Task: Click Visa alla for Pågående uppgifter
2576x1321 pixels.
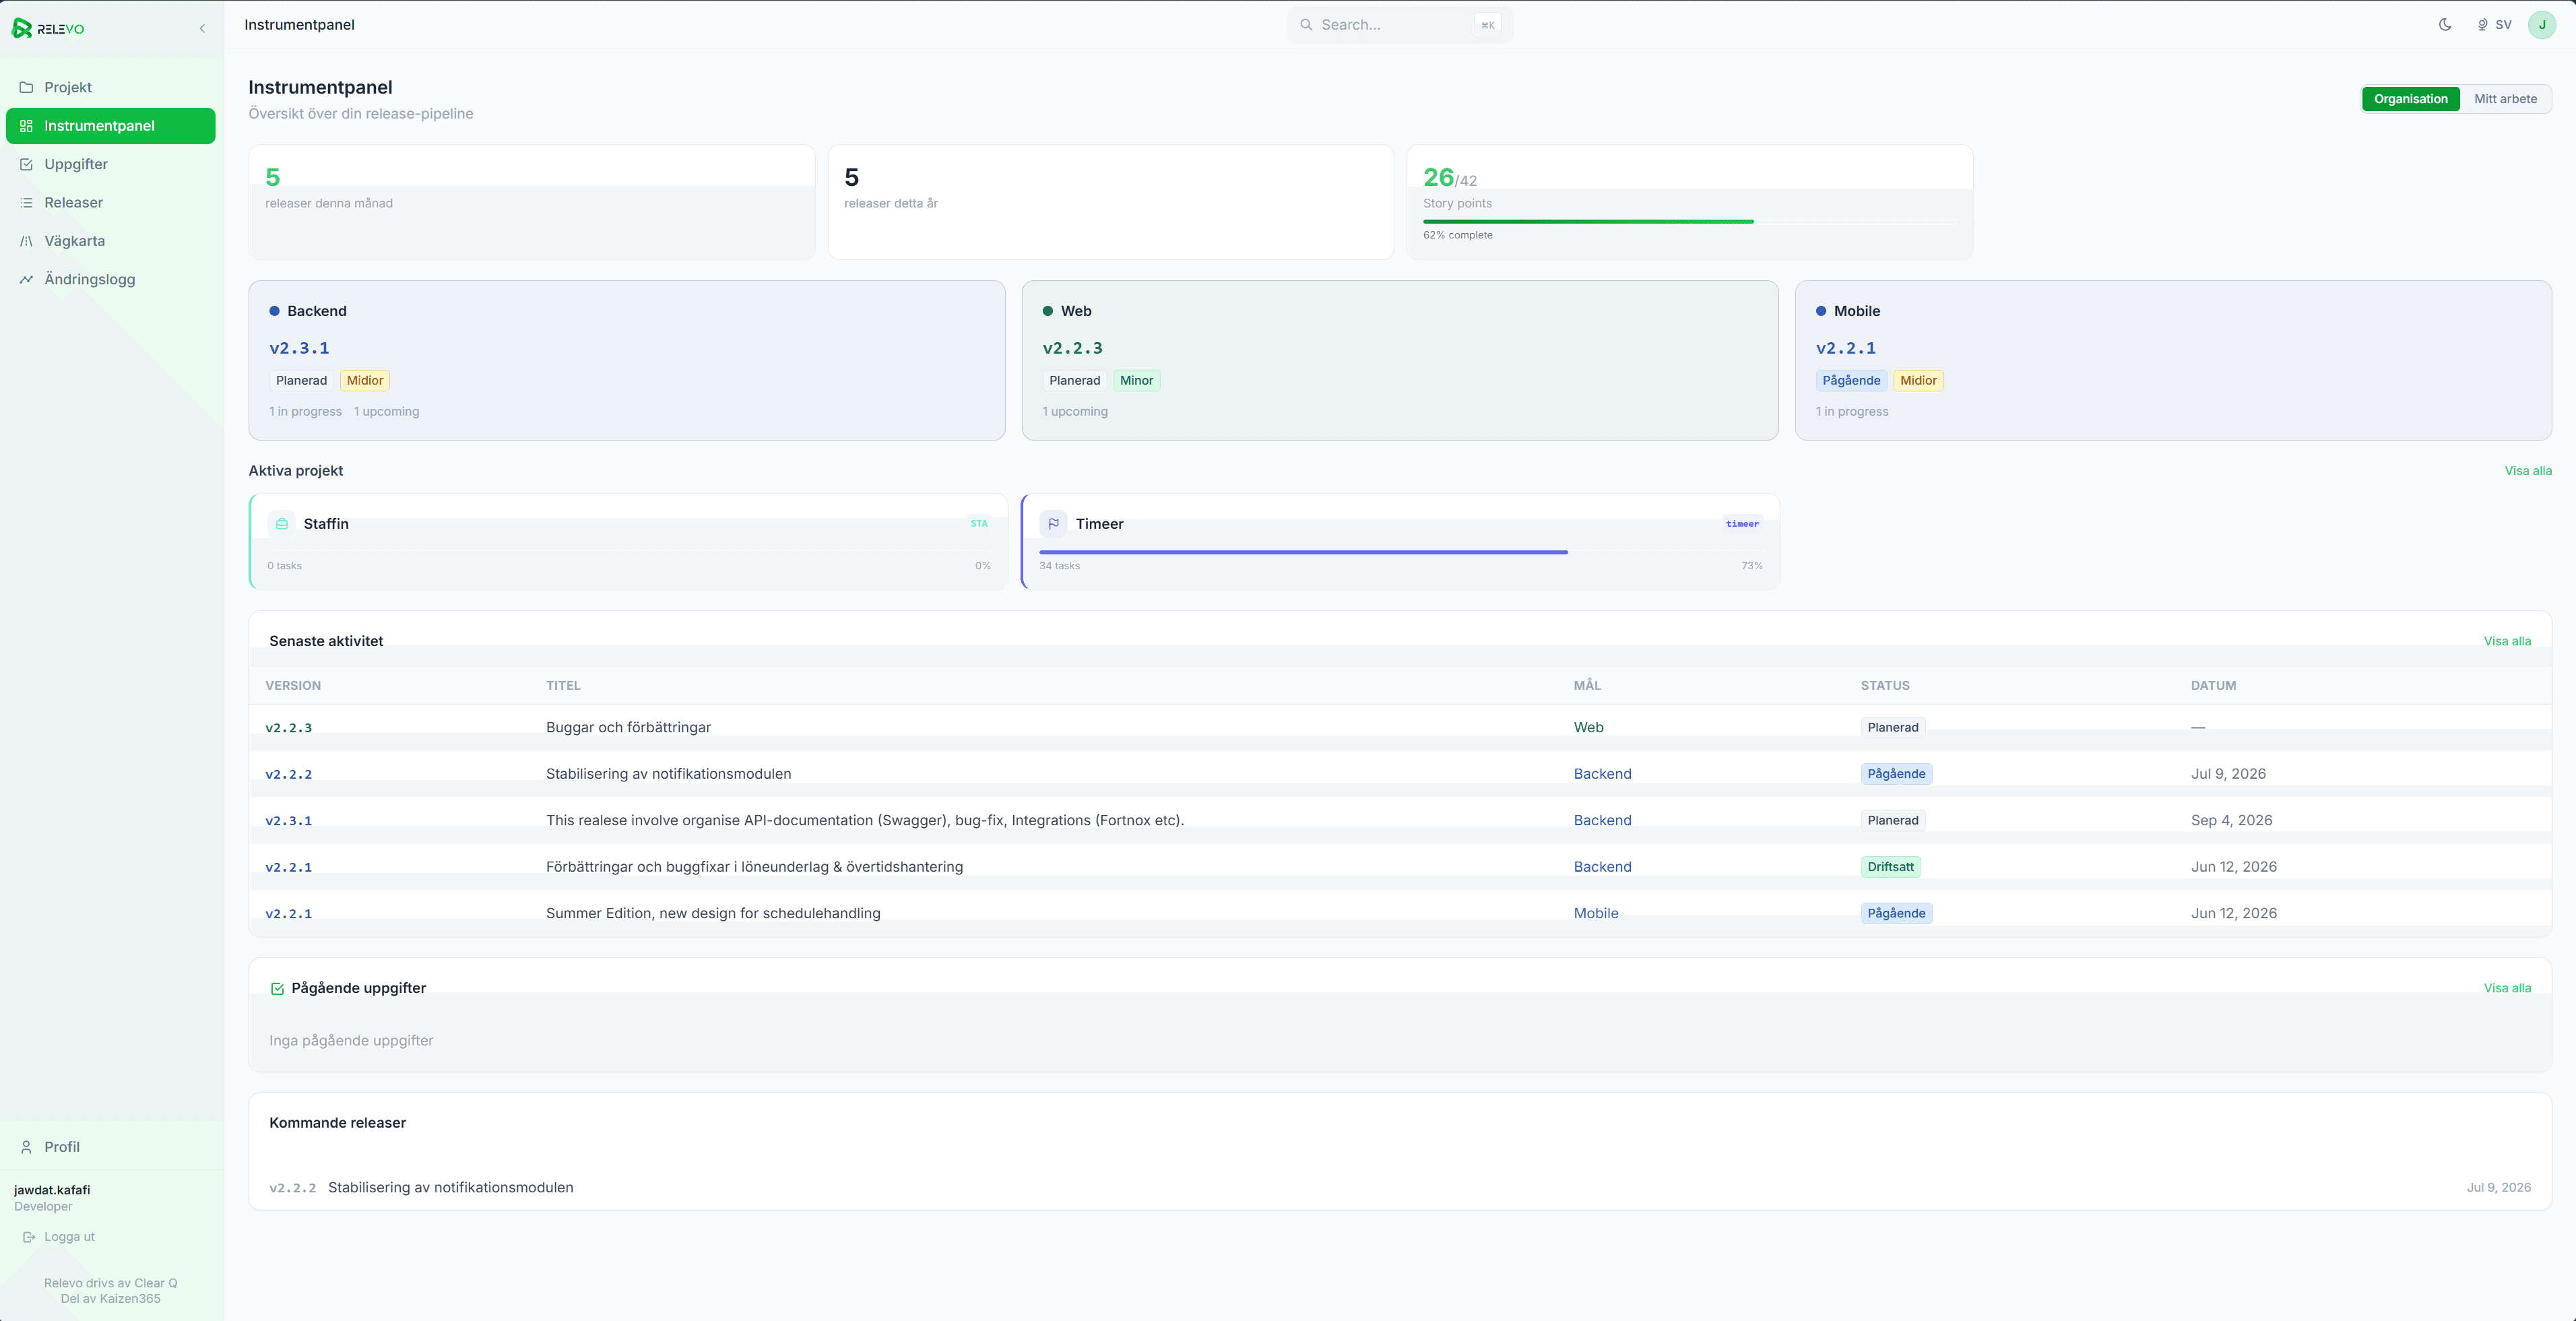Action: coord(2507,989)
